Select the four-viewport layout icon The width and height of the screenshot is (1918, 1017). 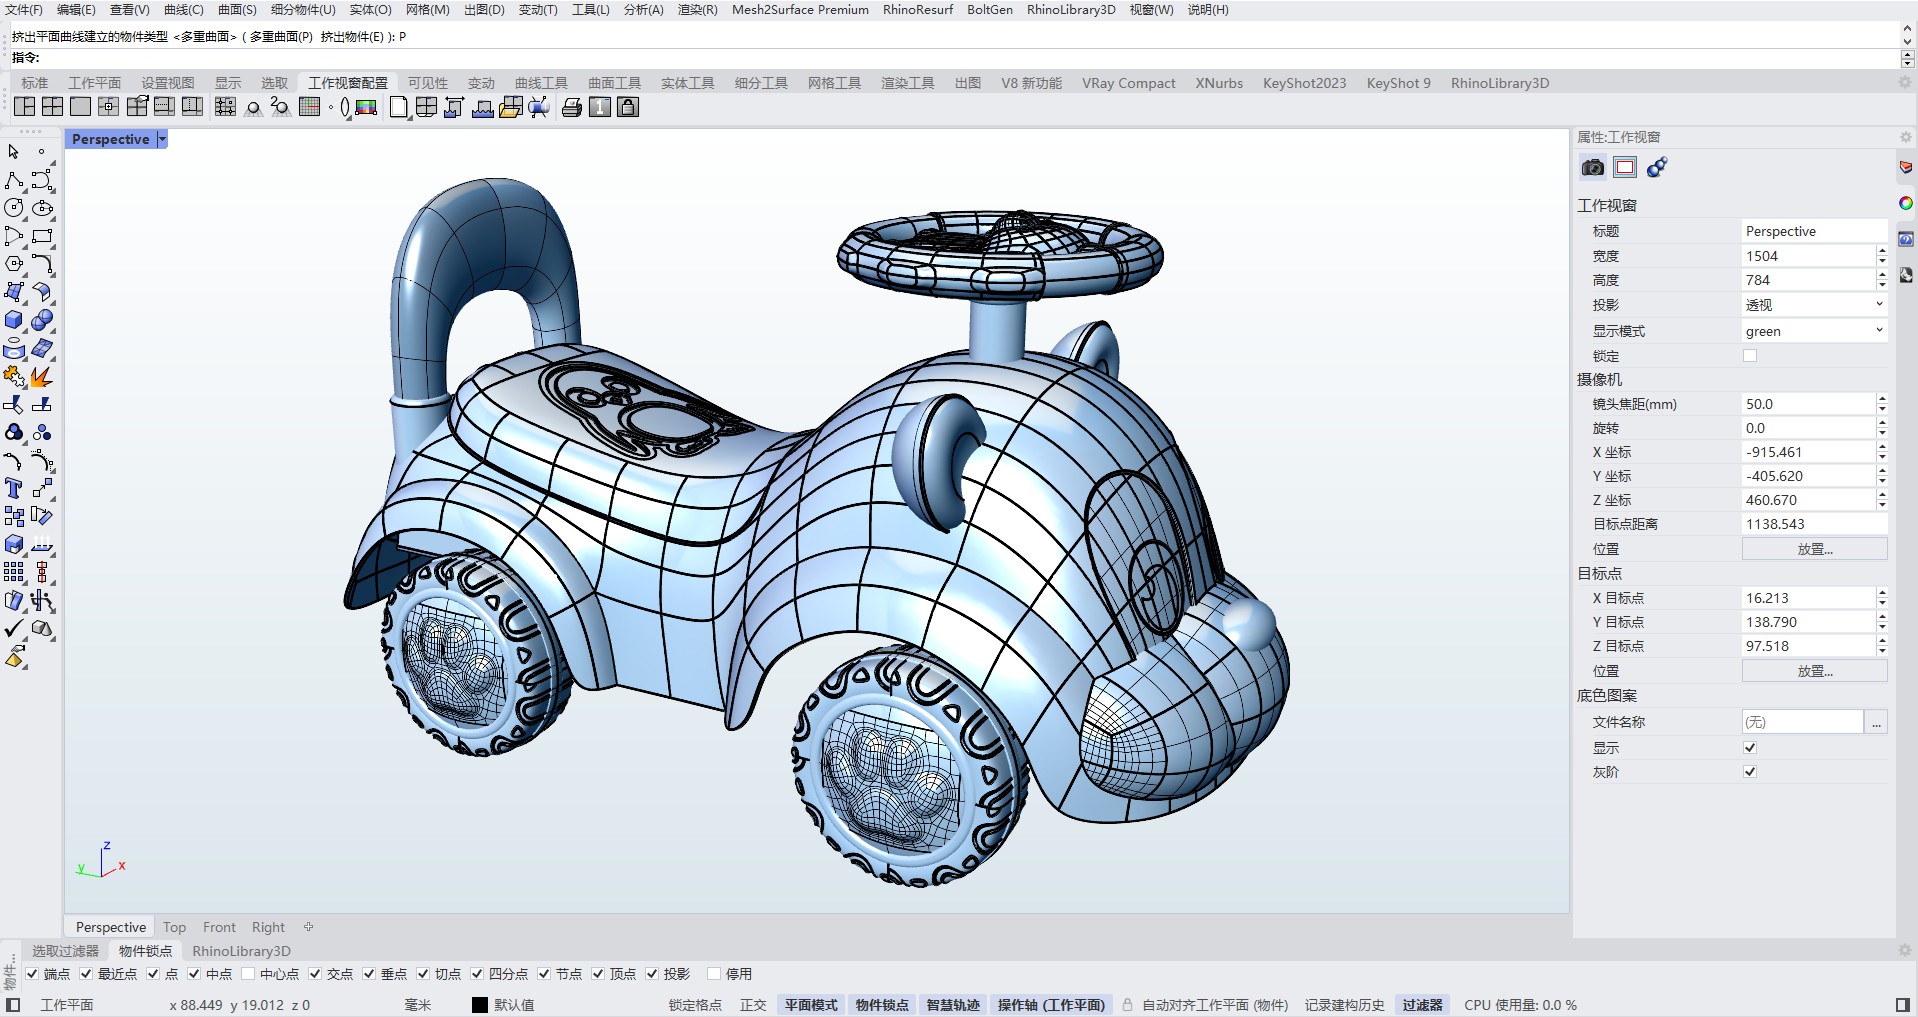(53, 107)
